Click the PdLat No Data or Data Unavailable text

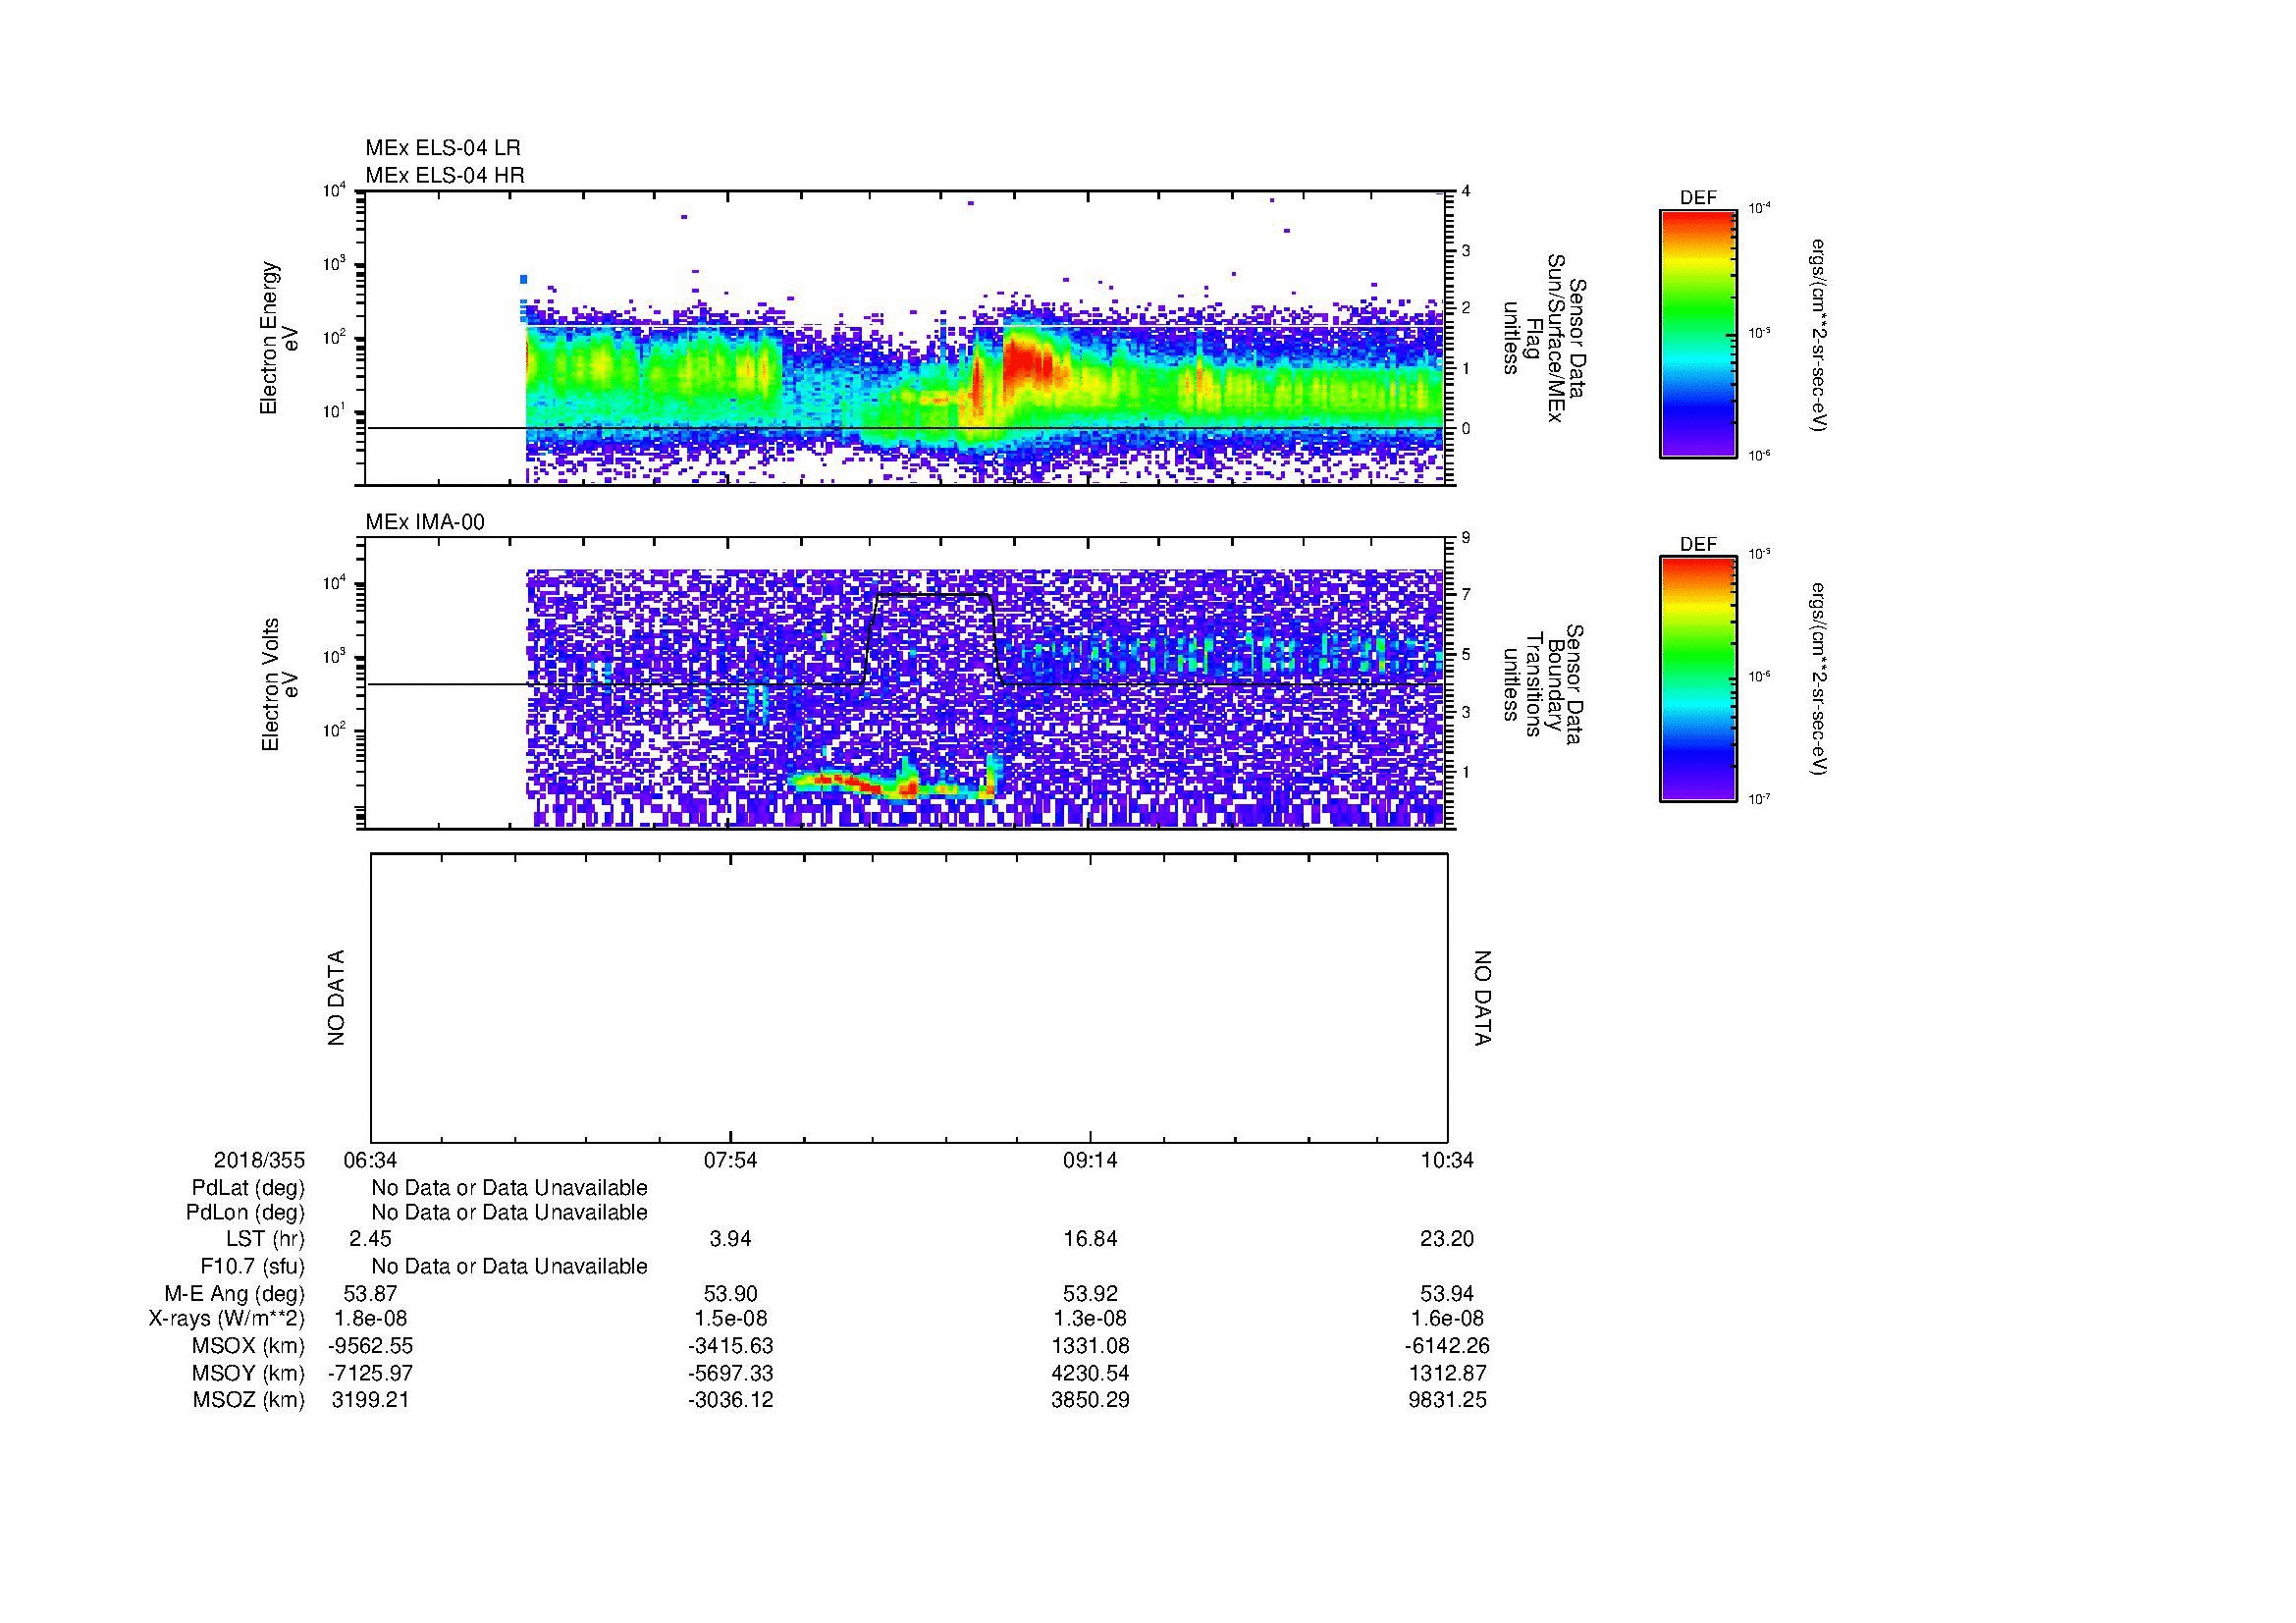pos(509,1188)
